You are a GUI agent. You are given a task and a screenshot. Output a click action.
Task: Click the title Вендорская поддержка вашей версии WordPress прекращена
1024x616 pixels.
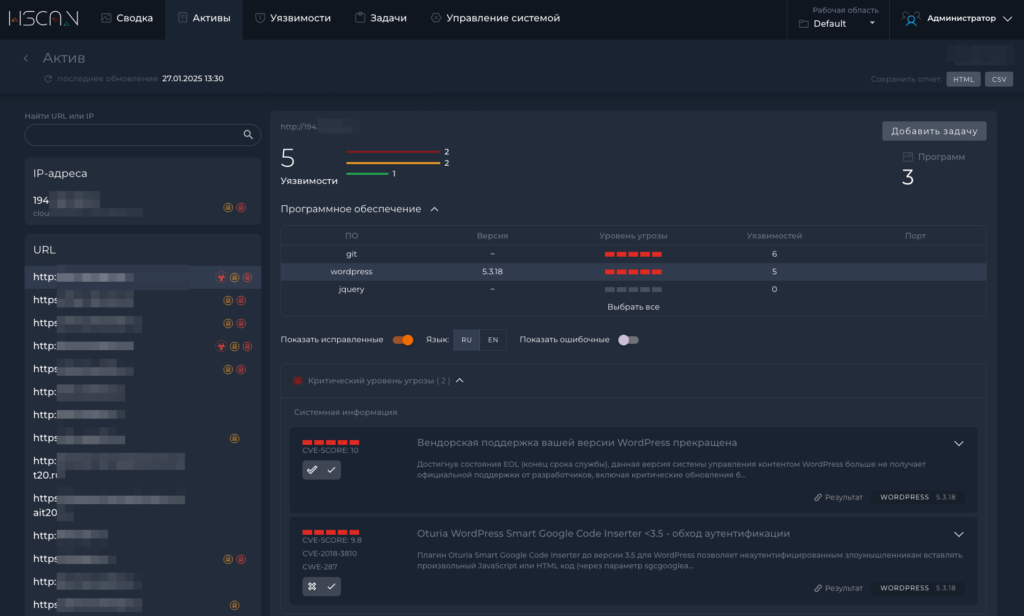coord(577,443)
